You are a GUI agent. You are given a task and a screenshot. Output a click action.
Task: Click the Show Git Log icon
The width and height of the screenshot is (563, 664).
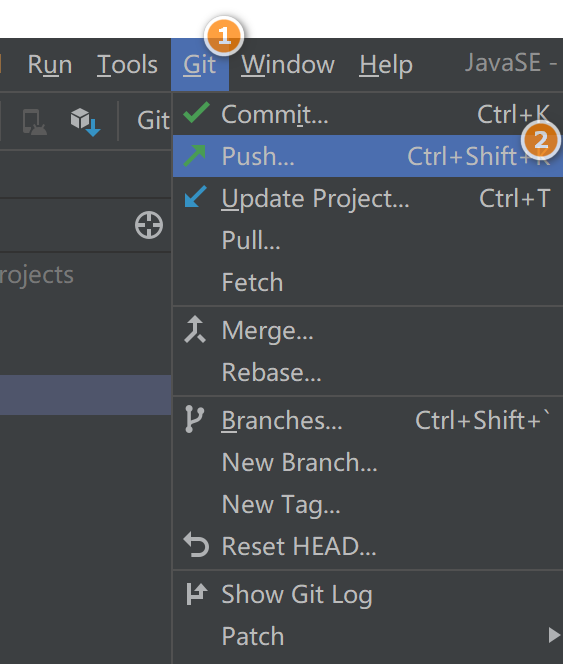(x=197, y=593)
